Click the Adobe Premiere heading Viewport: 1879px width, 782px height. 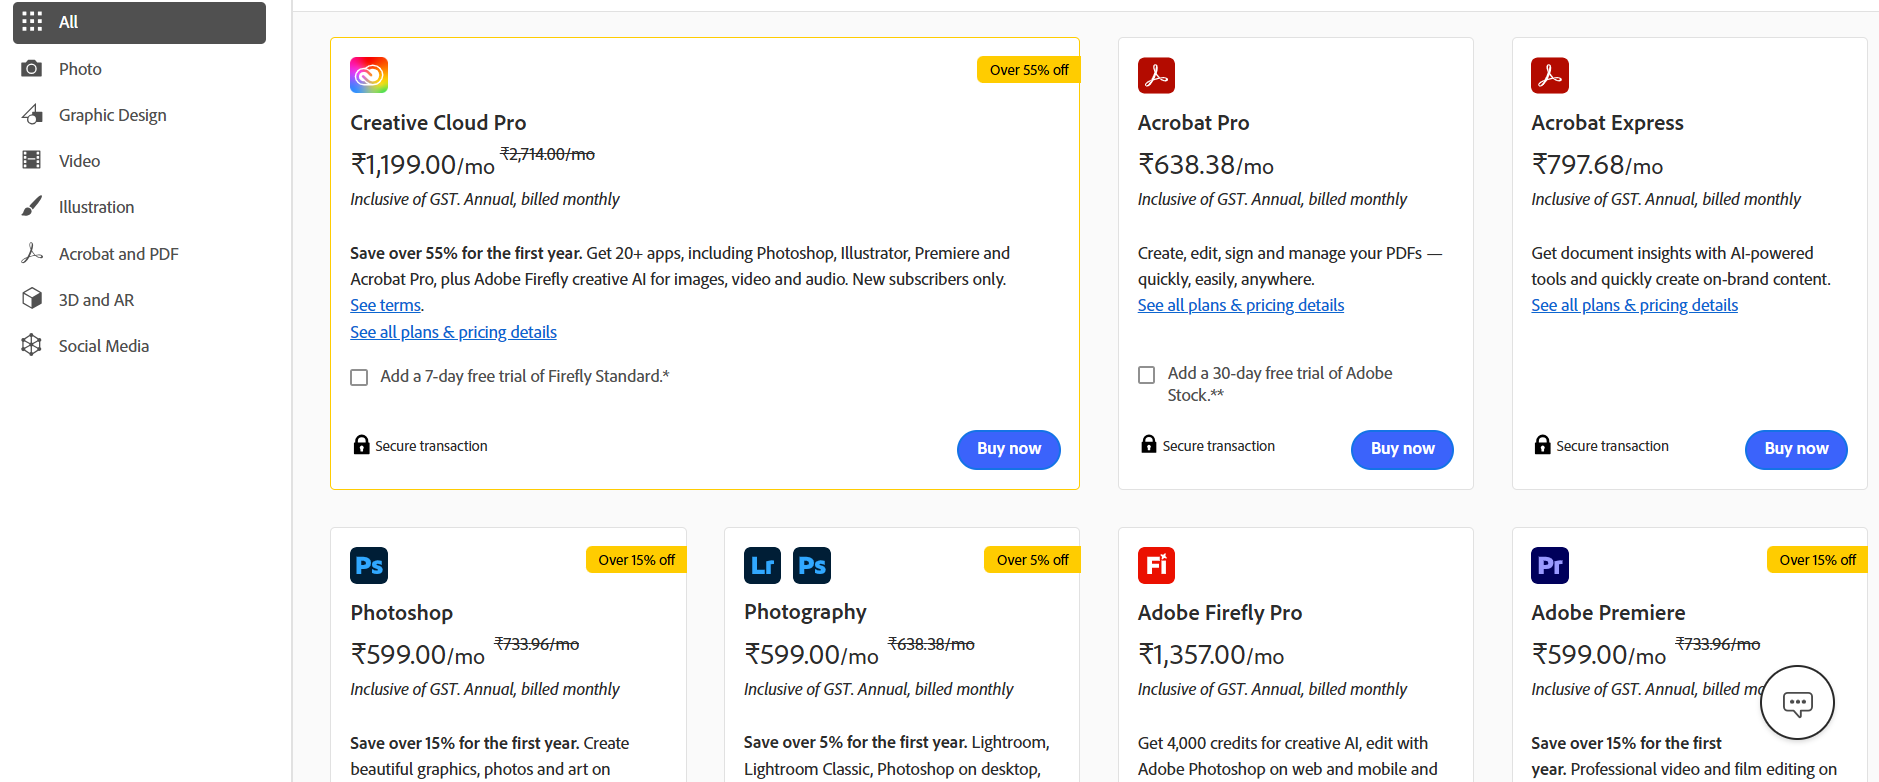tap(1608, 613)
